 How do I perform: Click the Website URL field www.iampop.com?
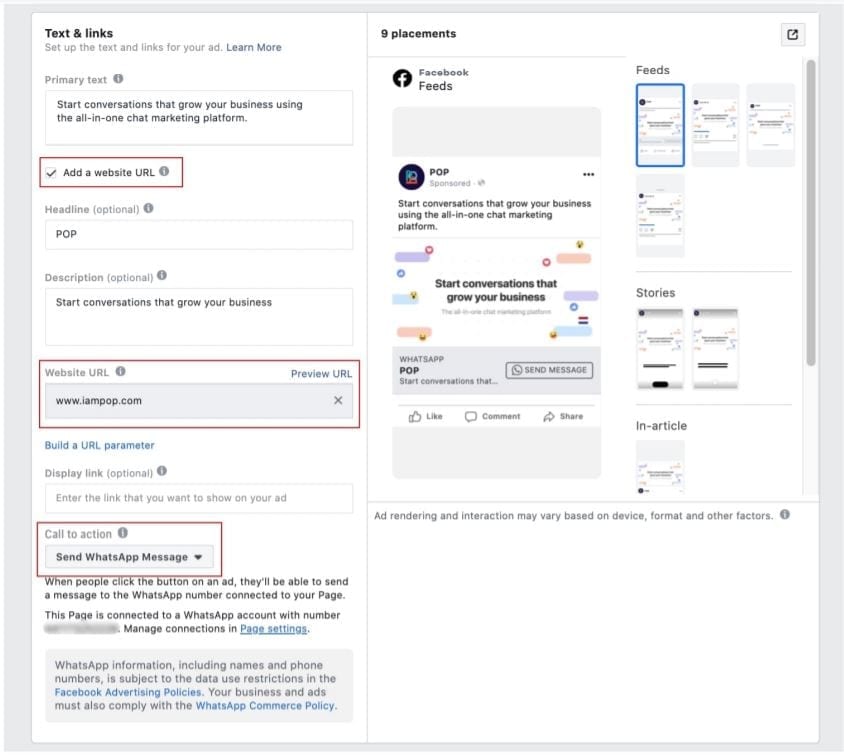199,400
